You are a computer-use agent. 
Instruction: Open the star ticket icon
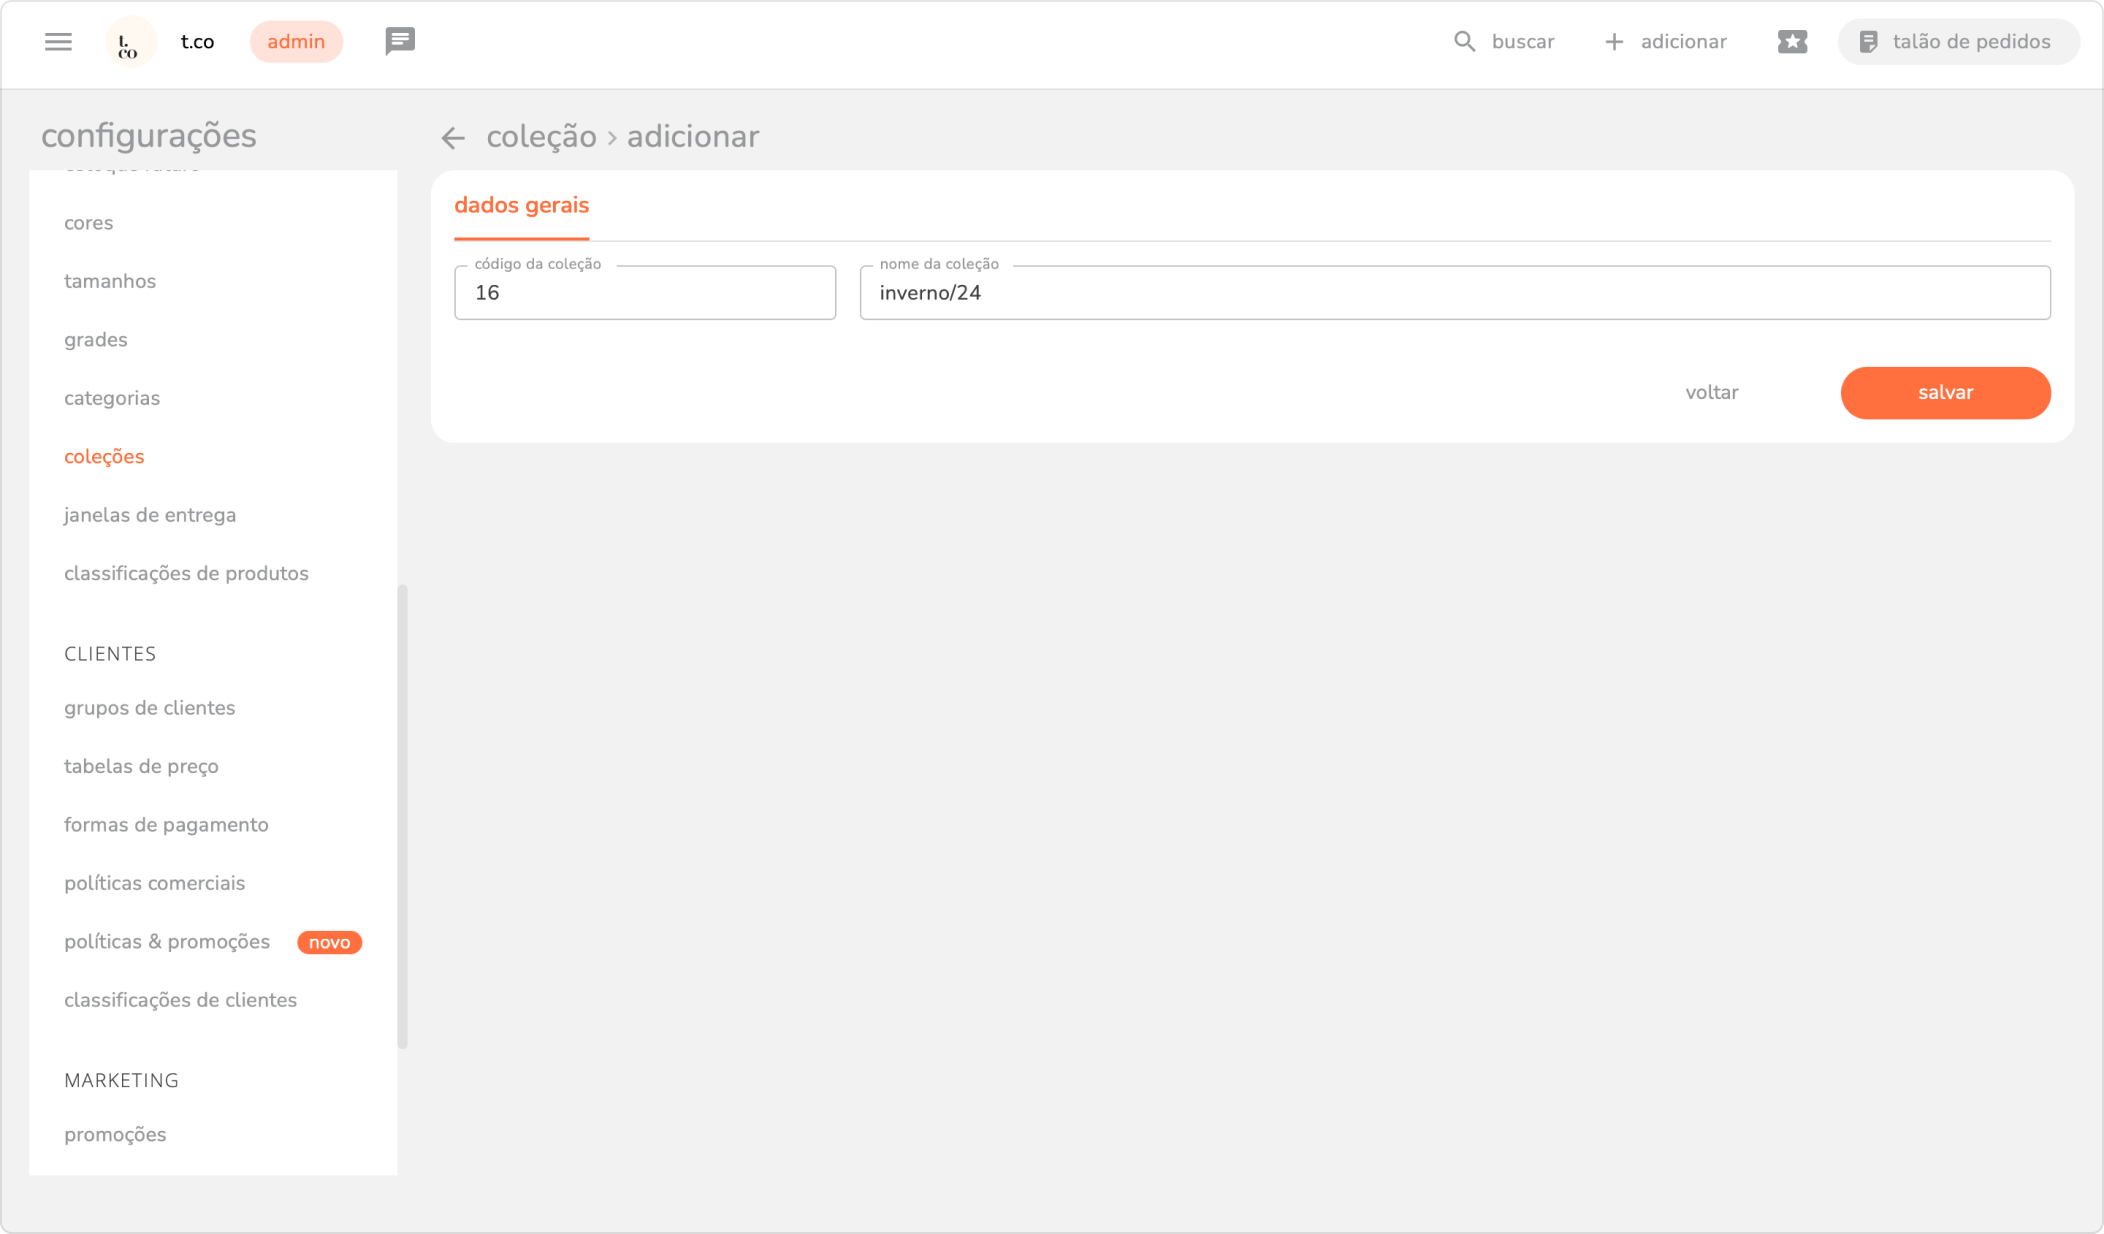tap(1792, 42)
